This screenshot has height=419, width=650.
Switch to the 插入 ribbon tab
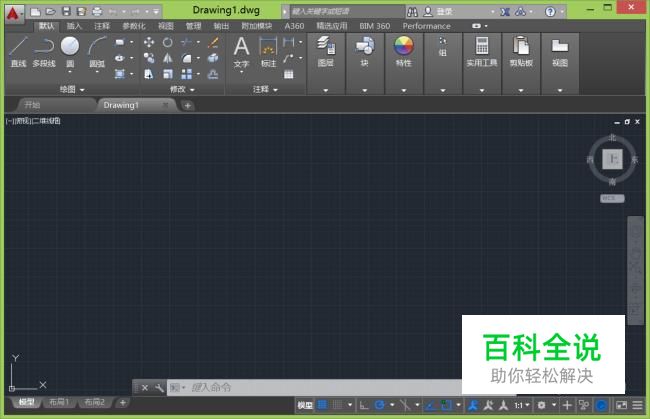click(74, 26)
